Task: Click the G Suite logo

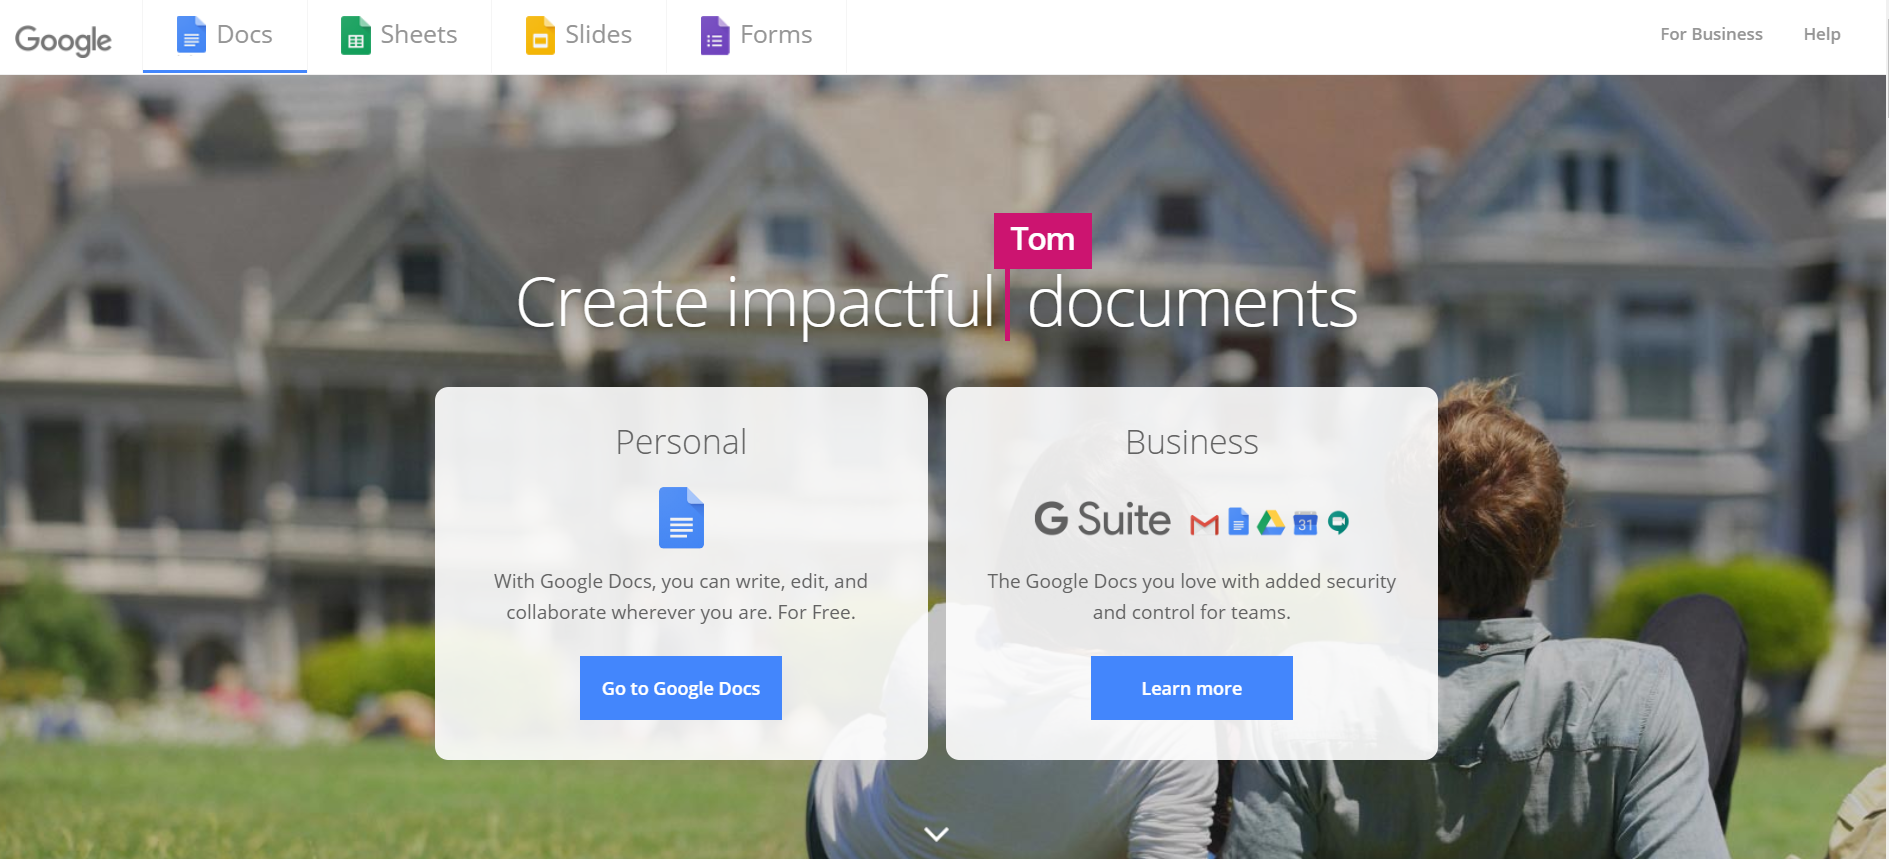Action: 1102,519
